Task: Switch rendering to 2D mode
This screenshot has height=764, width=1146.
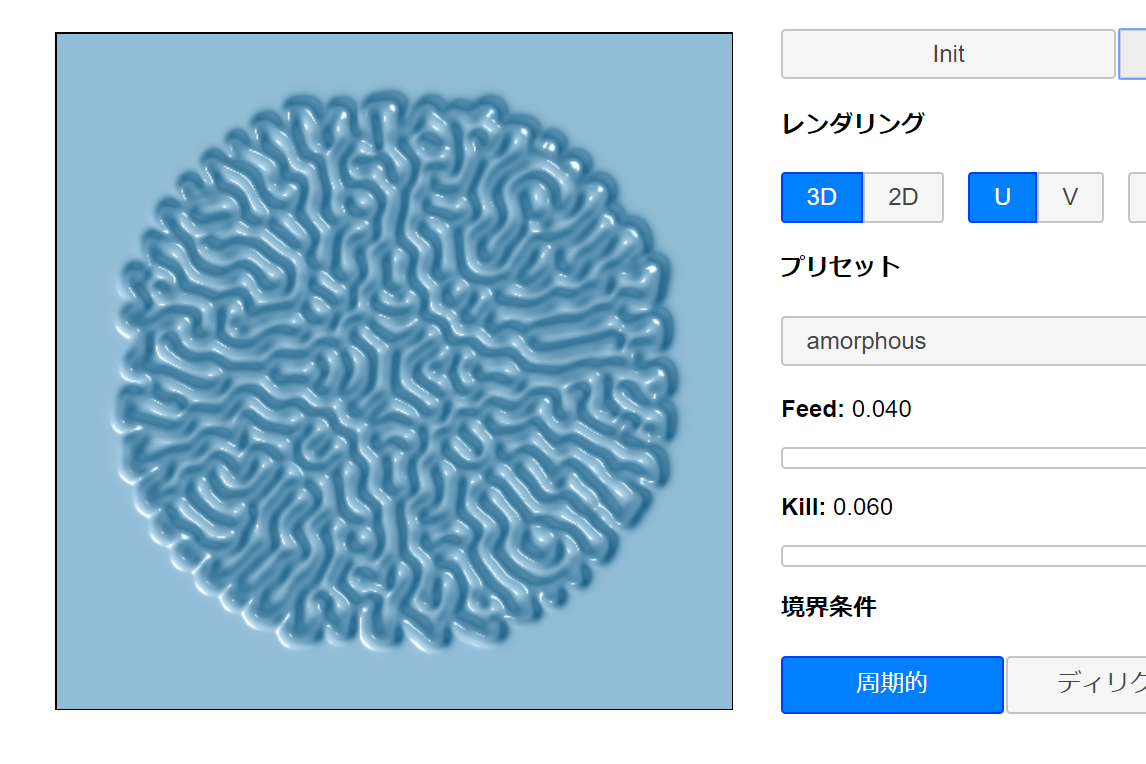Action: (x=903, y=197)
